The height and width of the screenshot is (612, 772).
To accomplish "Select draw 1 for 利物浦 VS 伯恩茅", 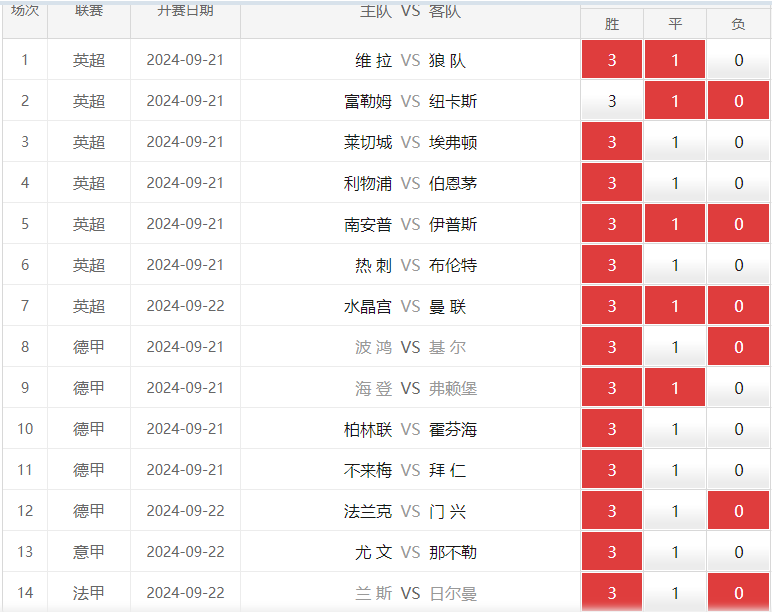I will coord(675,183).
